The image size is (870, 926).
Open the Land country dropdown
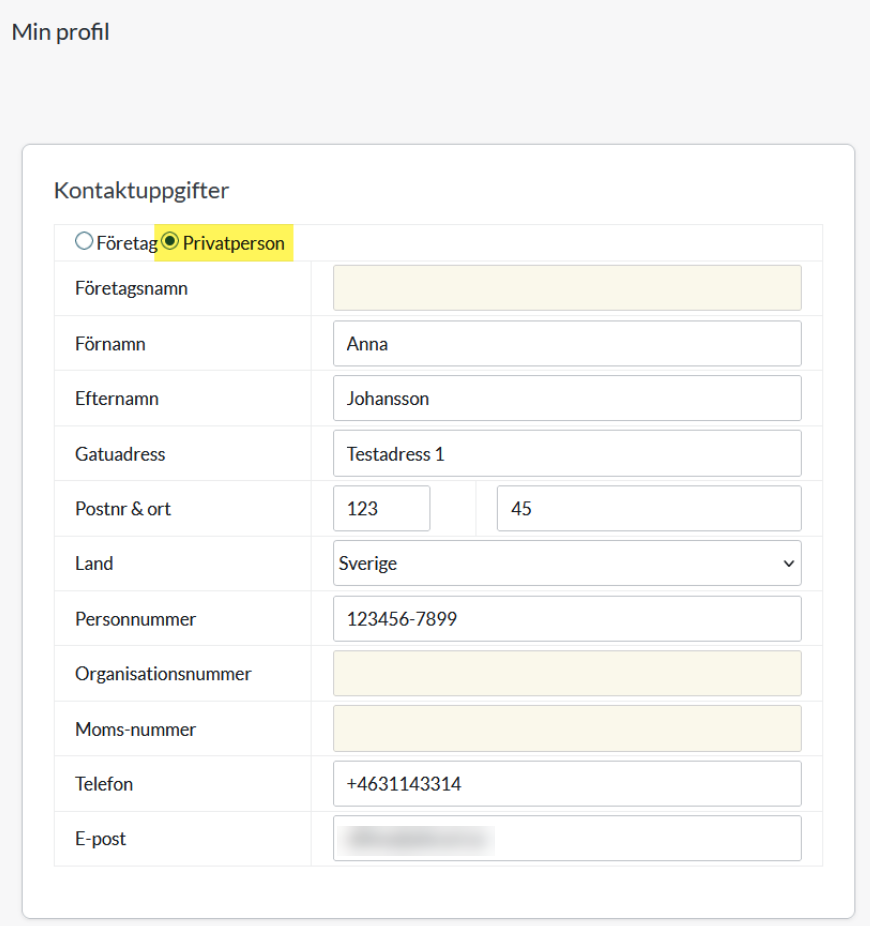(x=567, y=563)
